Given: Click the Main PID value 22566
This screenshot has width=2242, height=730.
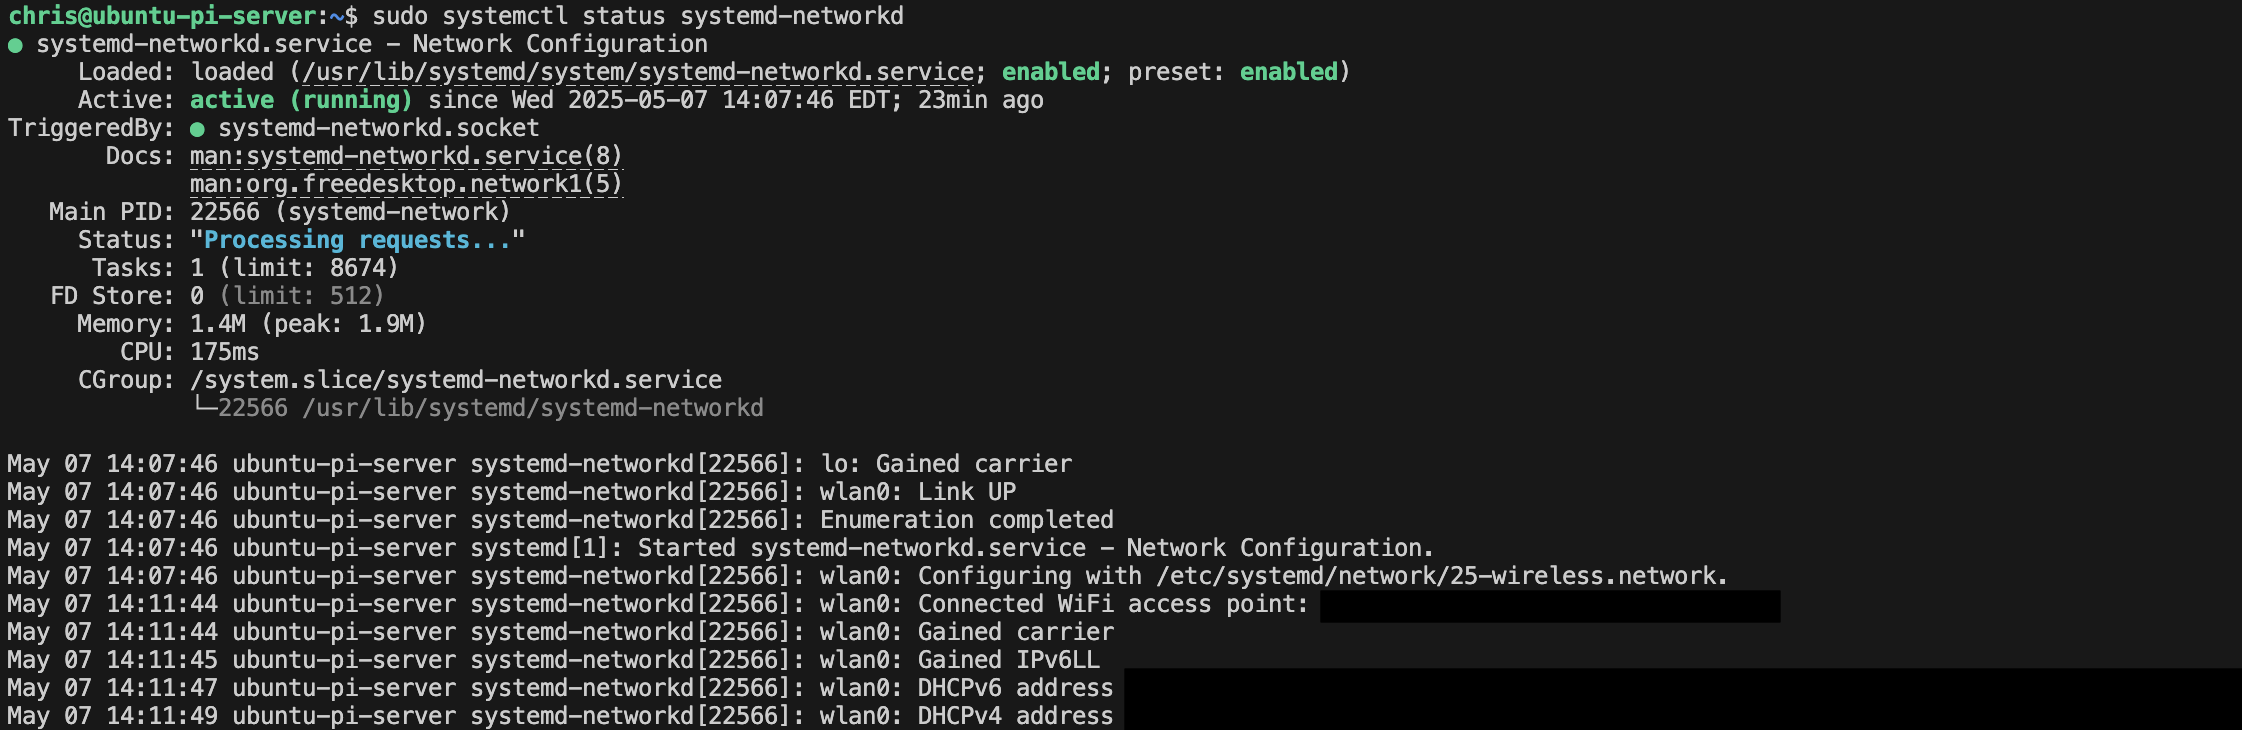Looking at the screenshot, I should (225, 212).
